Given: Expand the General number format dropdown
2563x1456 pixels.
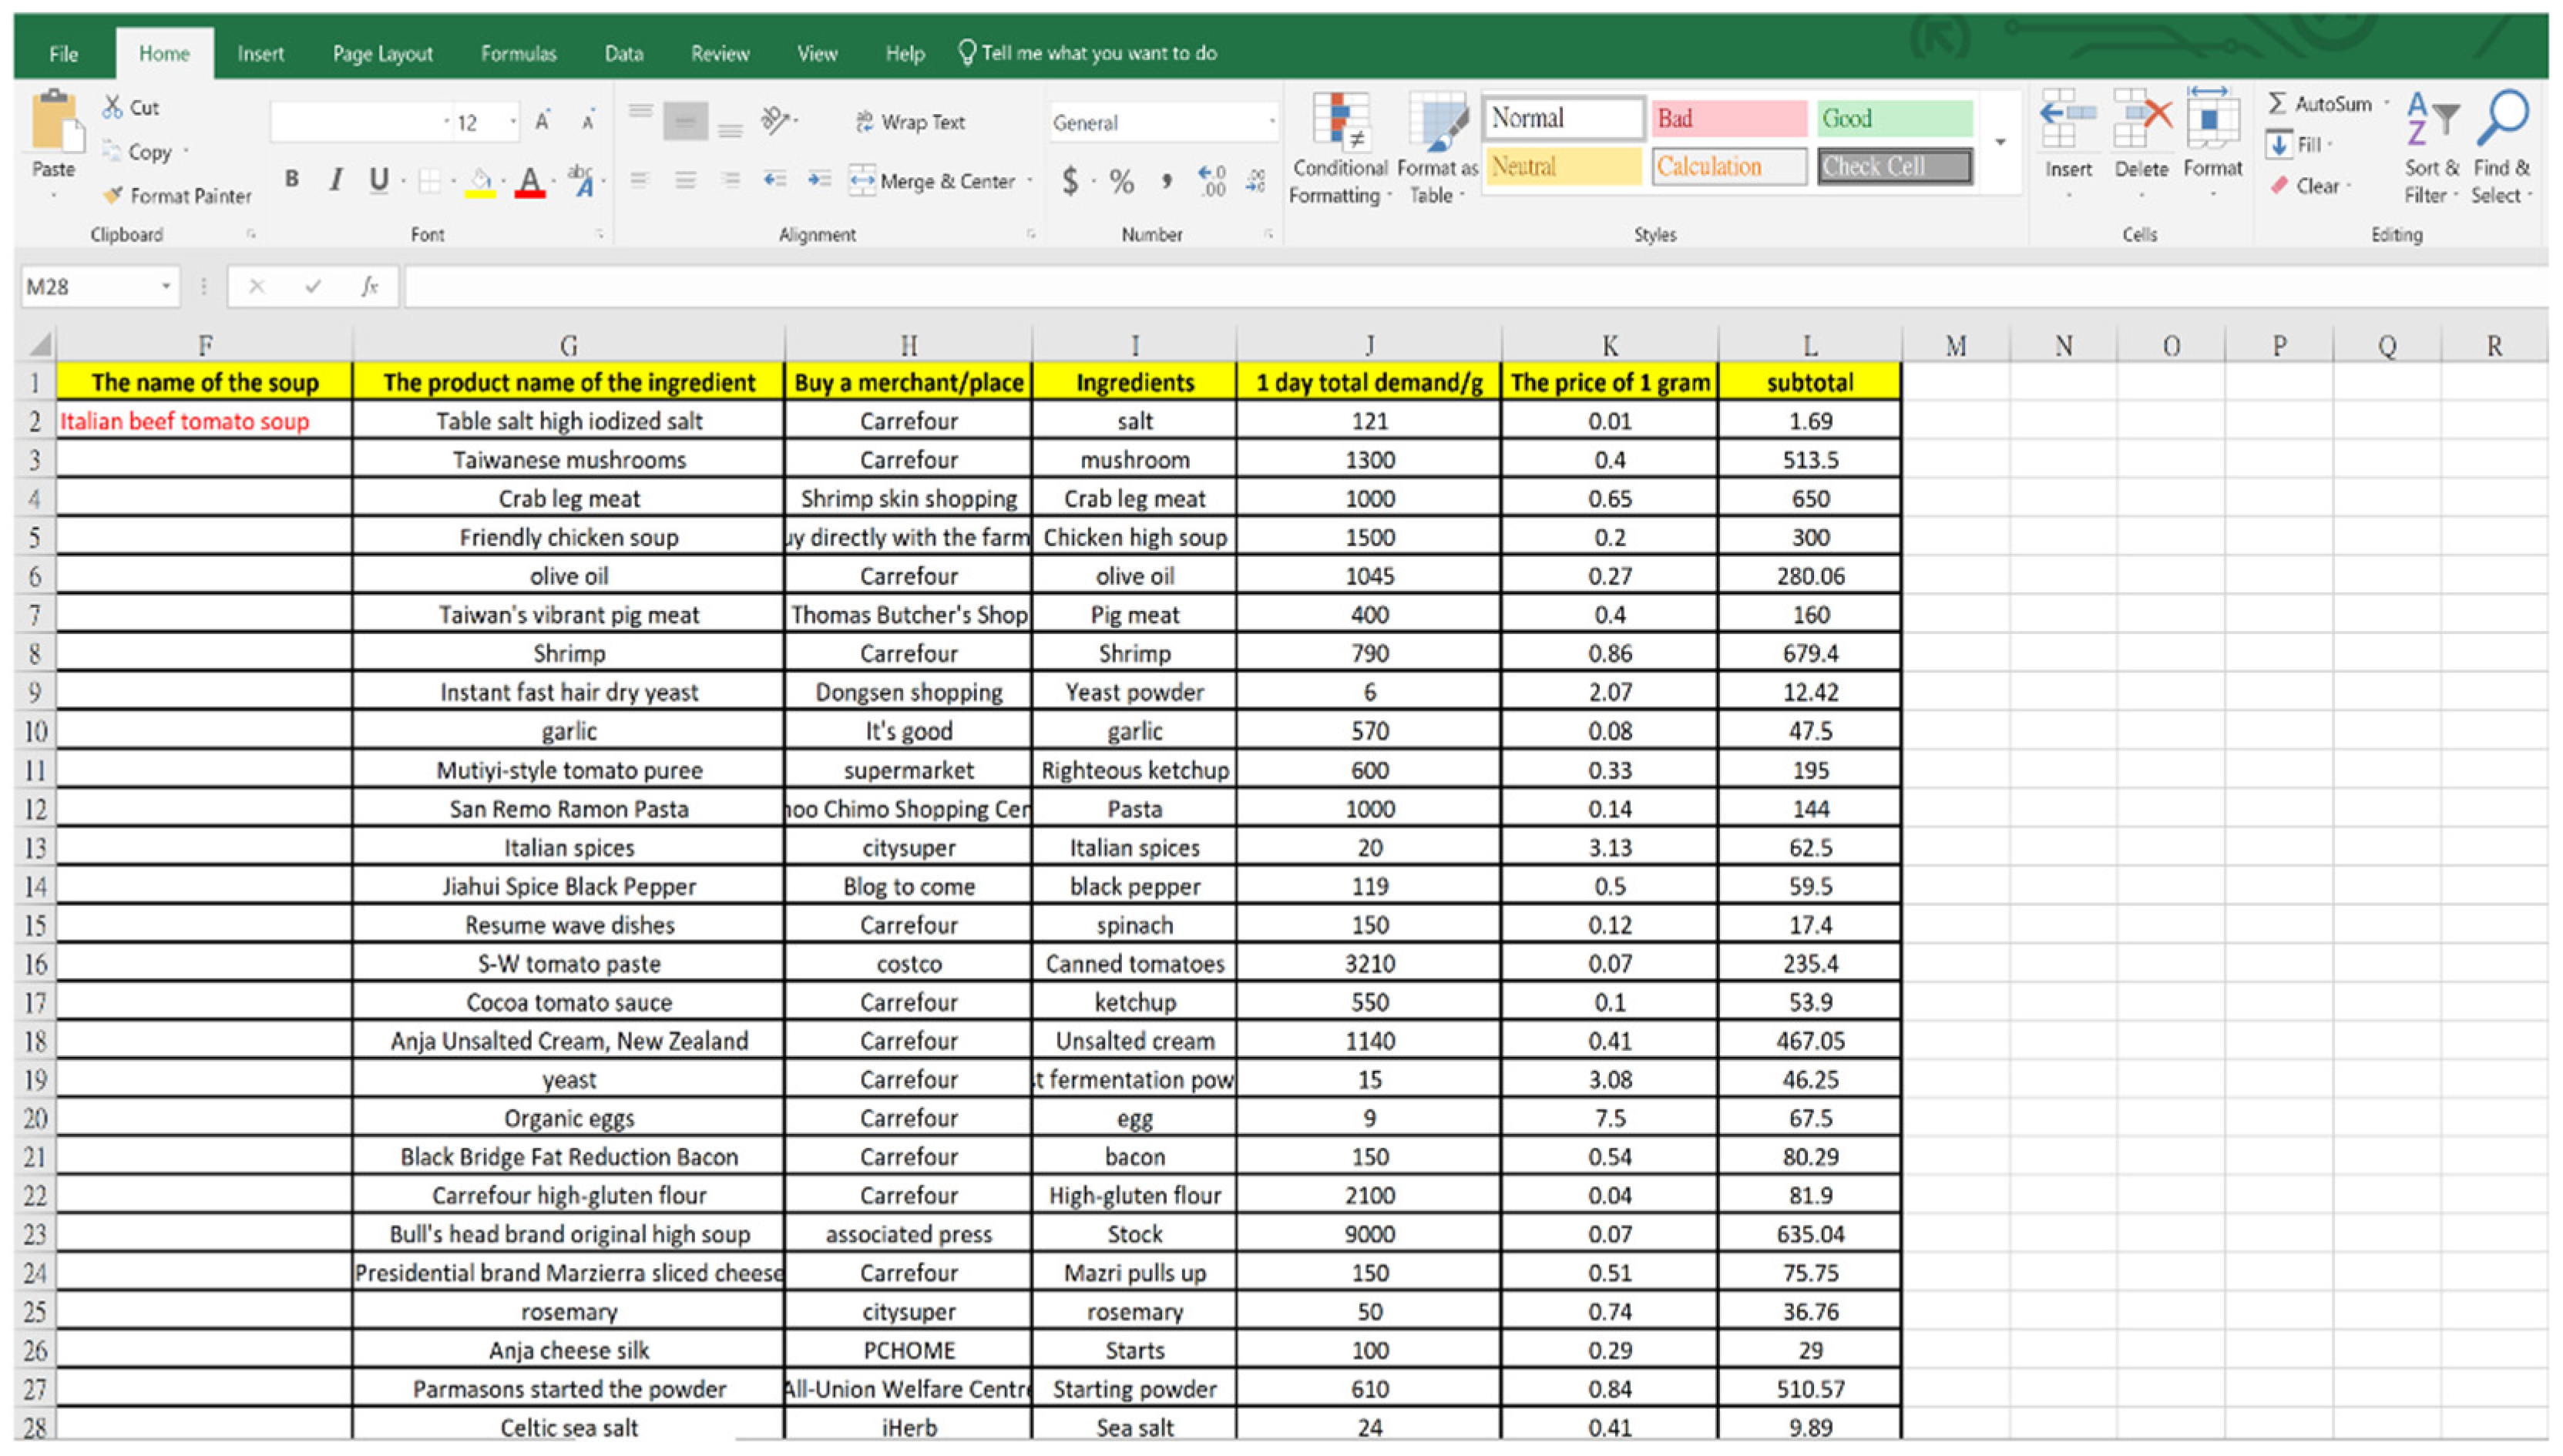Looking at the screenshot, I should [x=1271, y=122].
